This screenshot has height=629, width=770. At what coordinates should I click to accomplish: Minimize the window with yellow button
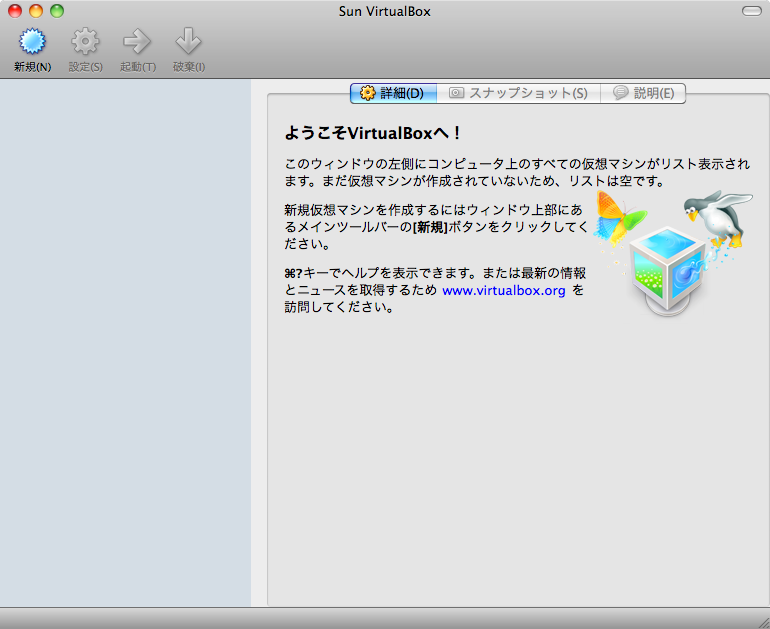click(36, 11)
